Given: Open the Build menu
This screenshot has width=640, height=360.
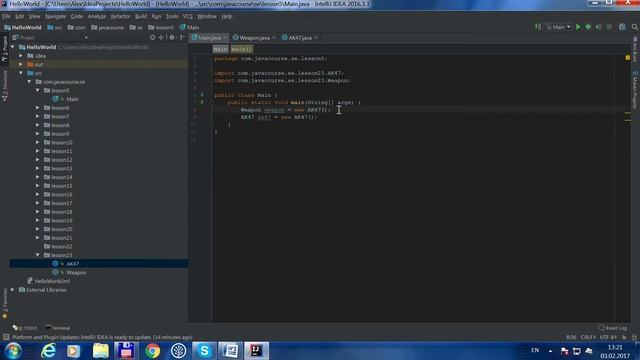Looking at the screenshot, I should pyautogui.click(x=141, y=16).
